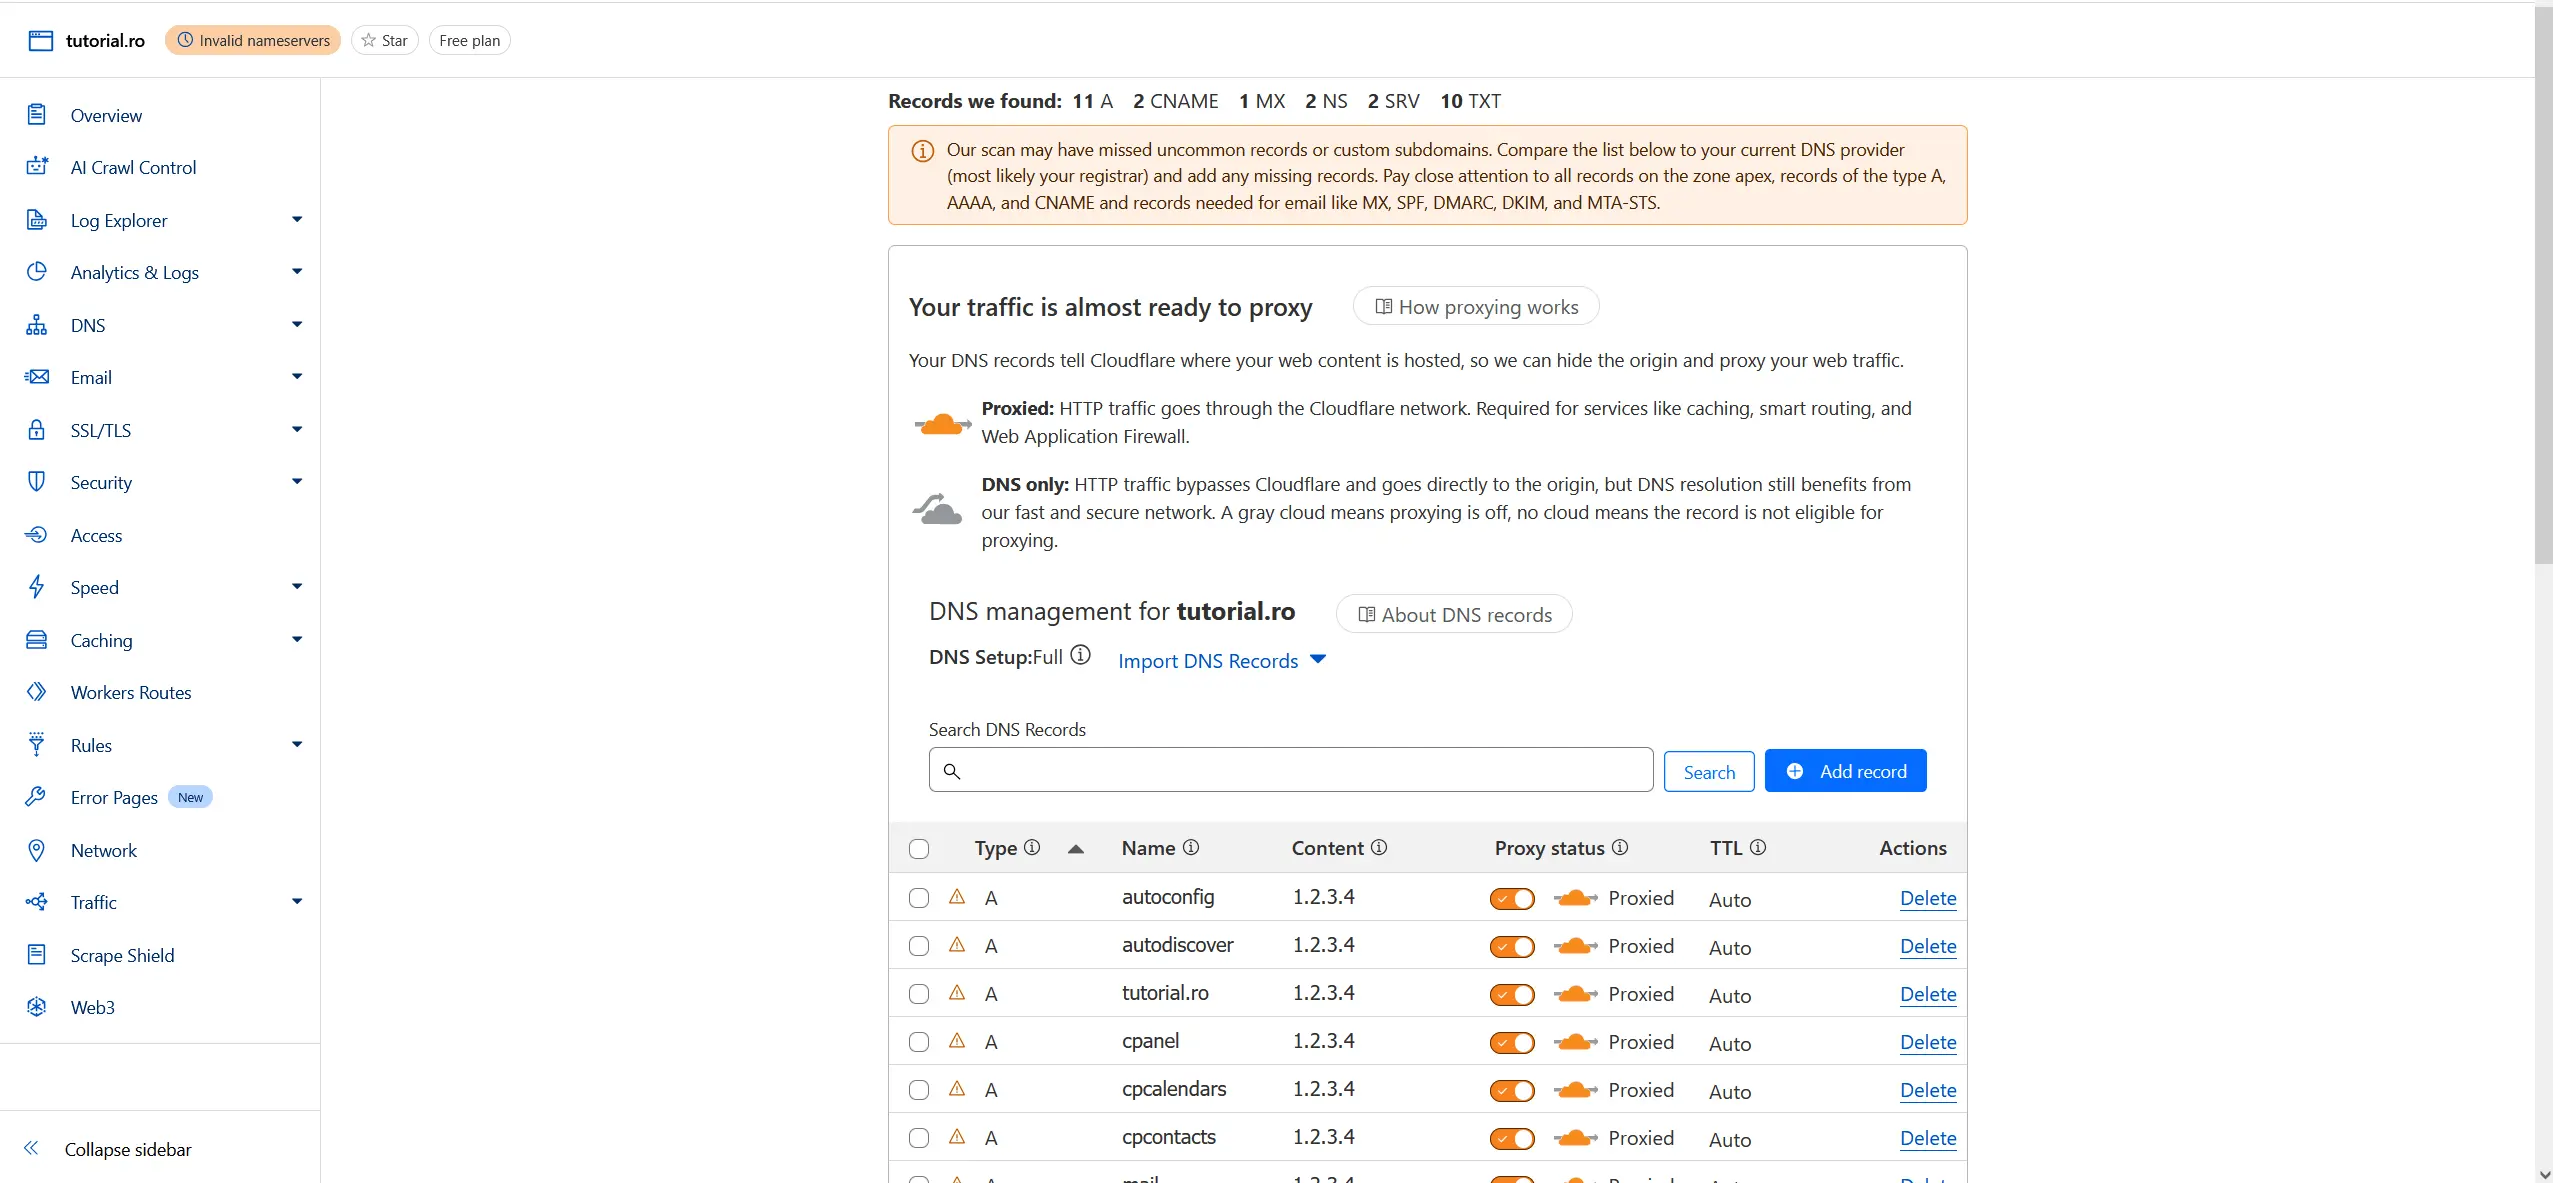Open the Scrape Shield menu item
This screenshot has width=2553, height=1183.
coord(122,955)
